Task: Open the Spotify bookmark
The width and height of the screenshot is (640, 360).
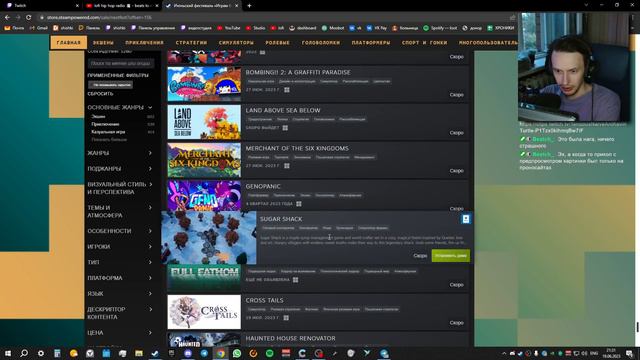Action: click(440, 28)
